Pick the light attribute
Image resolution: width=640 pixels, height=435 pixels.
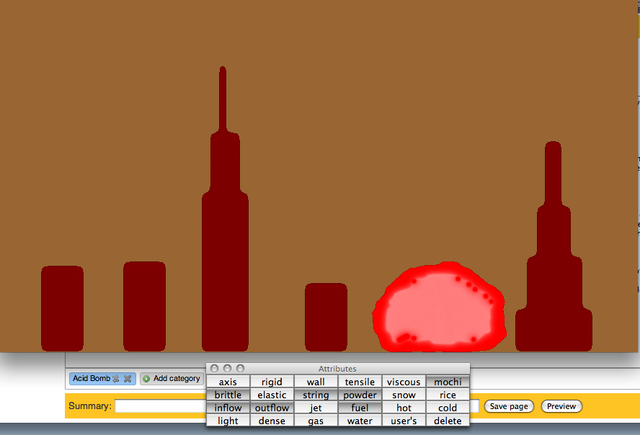point(228,421)
